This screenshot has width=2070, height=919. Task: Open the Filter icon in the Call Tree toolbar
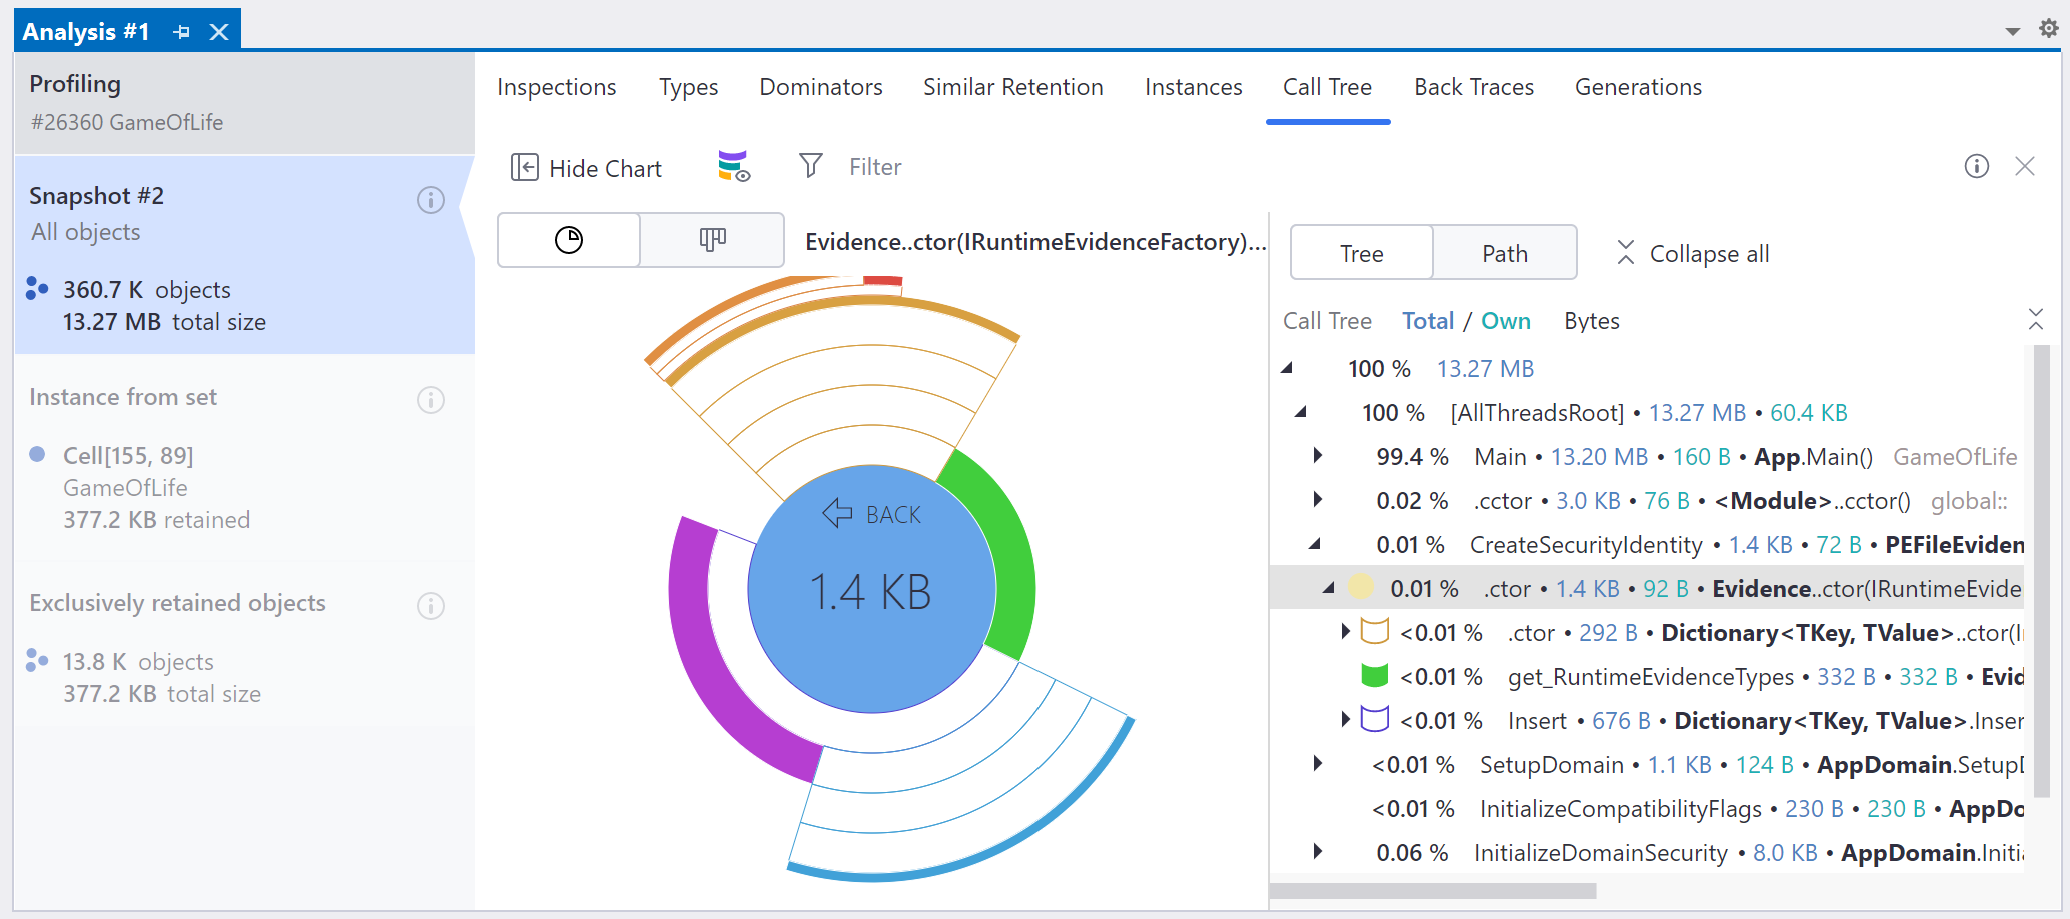click(810, 166)
